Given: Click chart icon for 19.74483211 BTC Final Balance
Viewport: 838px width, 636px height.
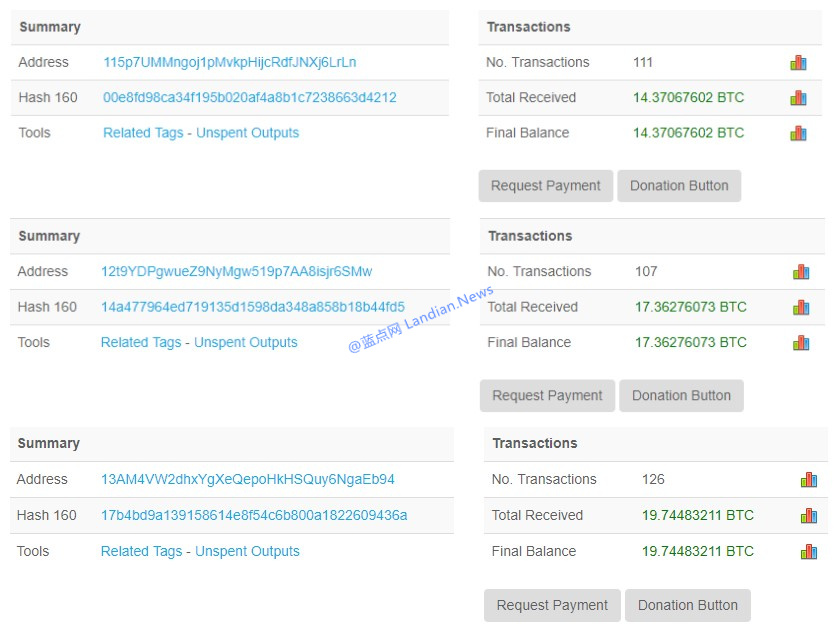Looking at the screenshot, I should point(809,551).
